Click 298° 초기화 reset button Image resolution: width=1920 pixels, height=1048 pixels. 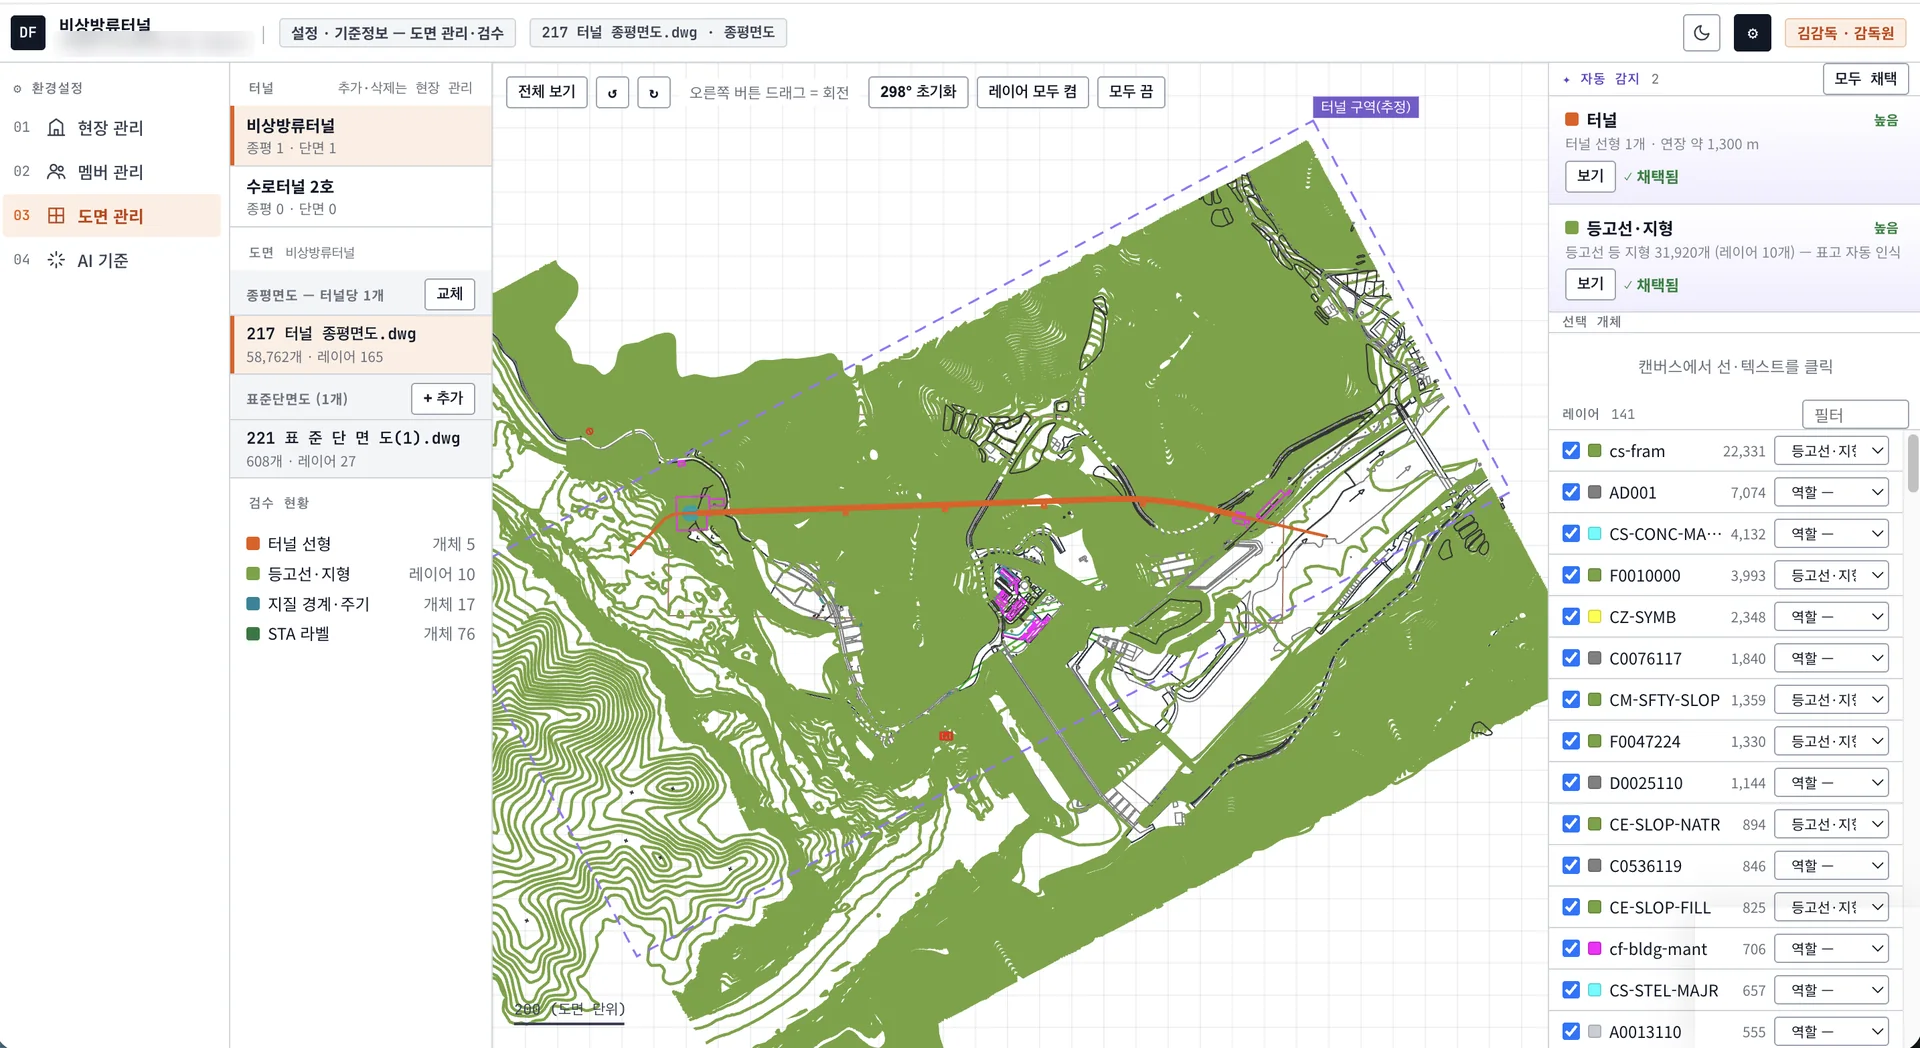coord(918,92)
